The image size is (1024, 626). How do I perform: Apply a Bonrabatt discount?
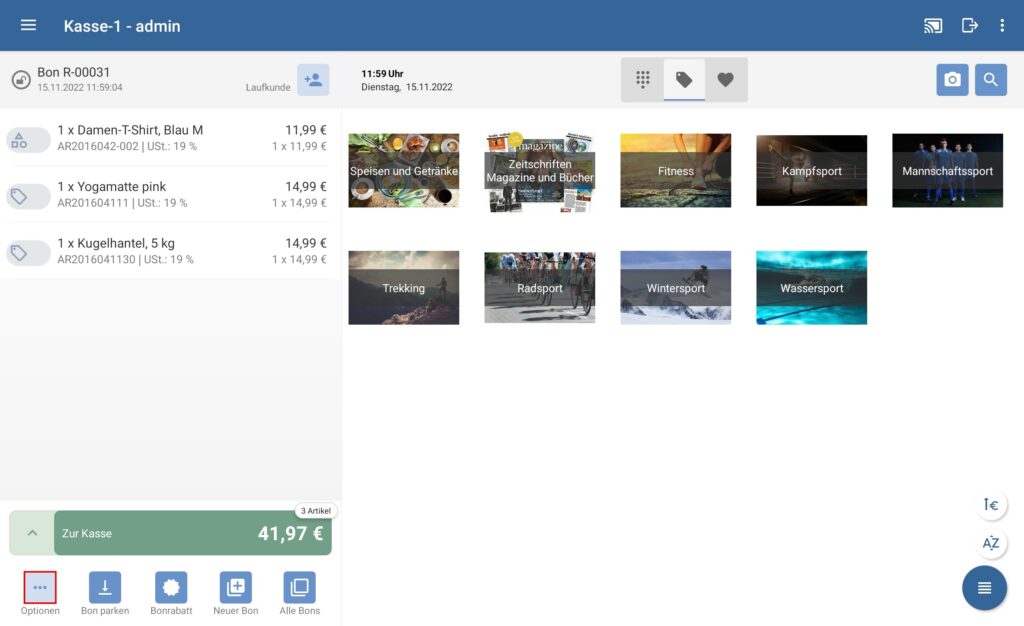pos(170,588)
